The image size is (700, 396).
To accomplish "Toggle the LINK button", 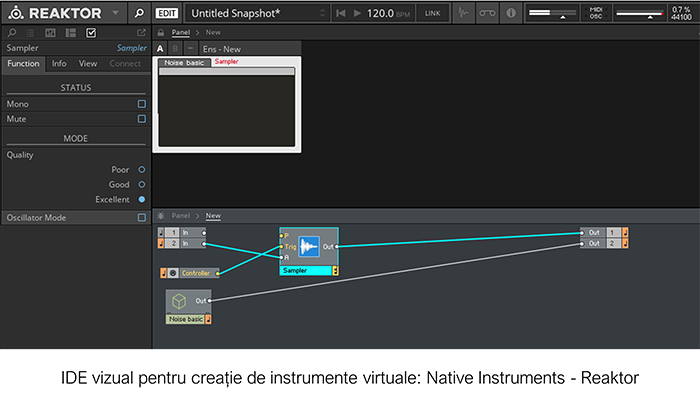I will pos(432,13).
